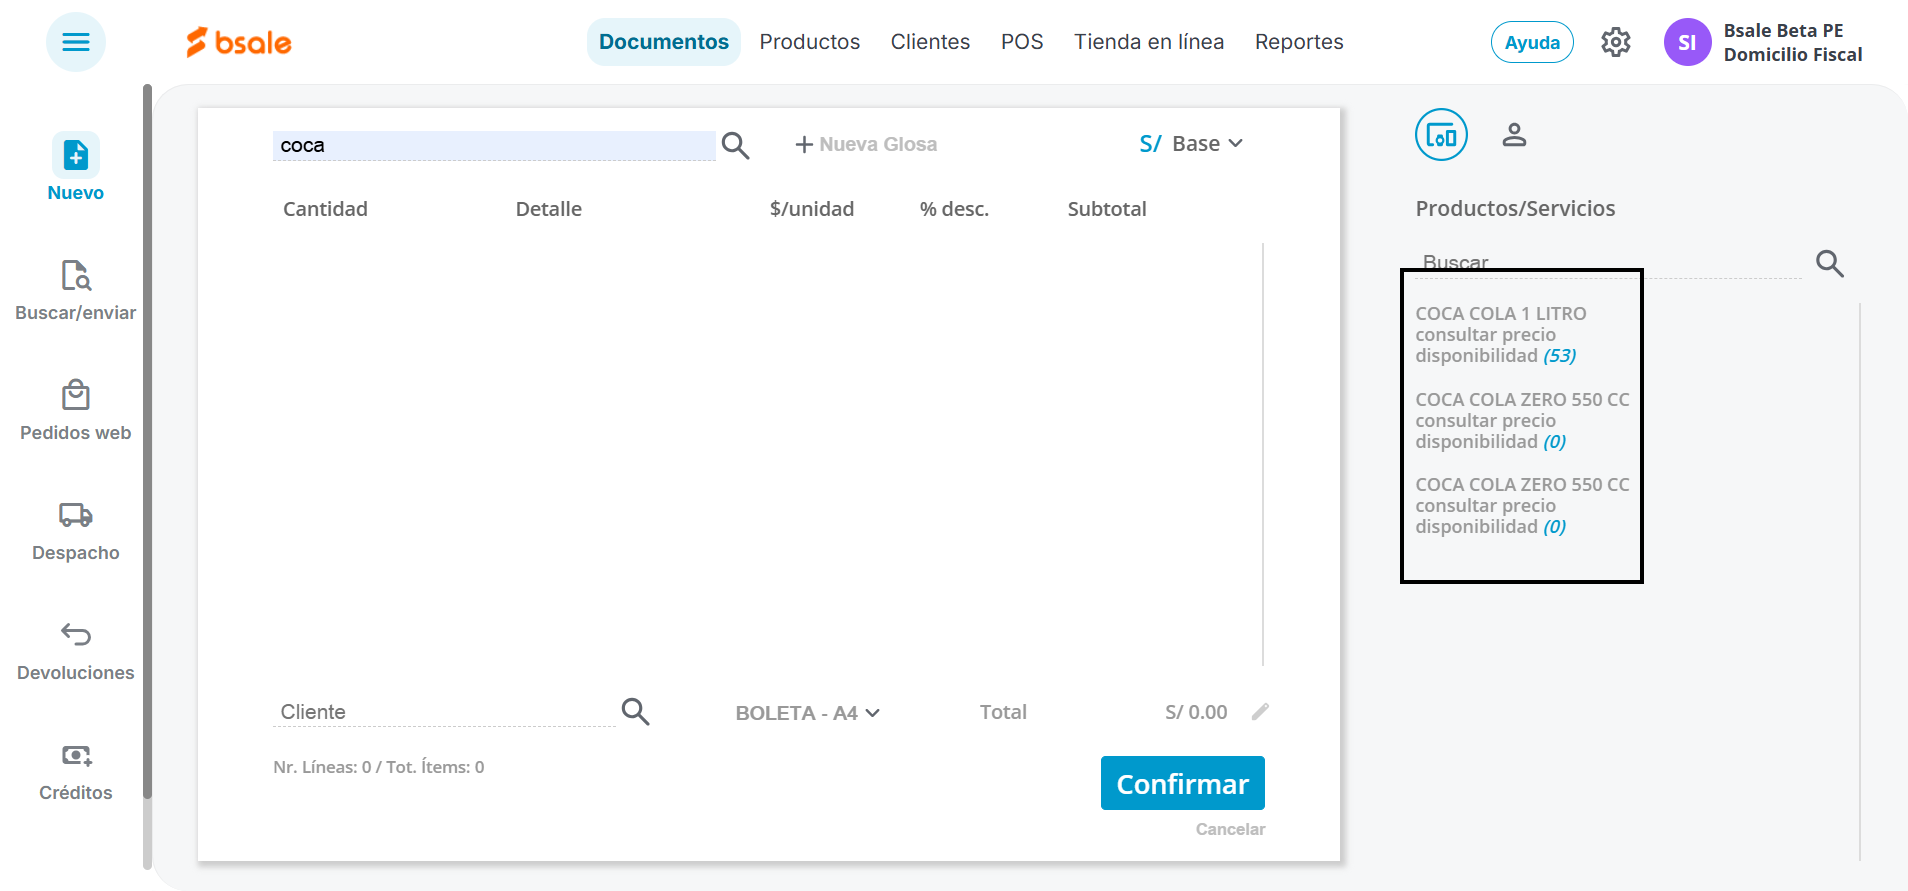Click the plus icon of Nueva Glosa
The image size is (1908, 891).
804,145
